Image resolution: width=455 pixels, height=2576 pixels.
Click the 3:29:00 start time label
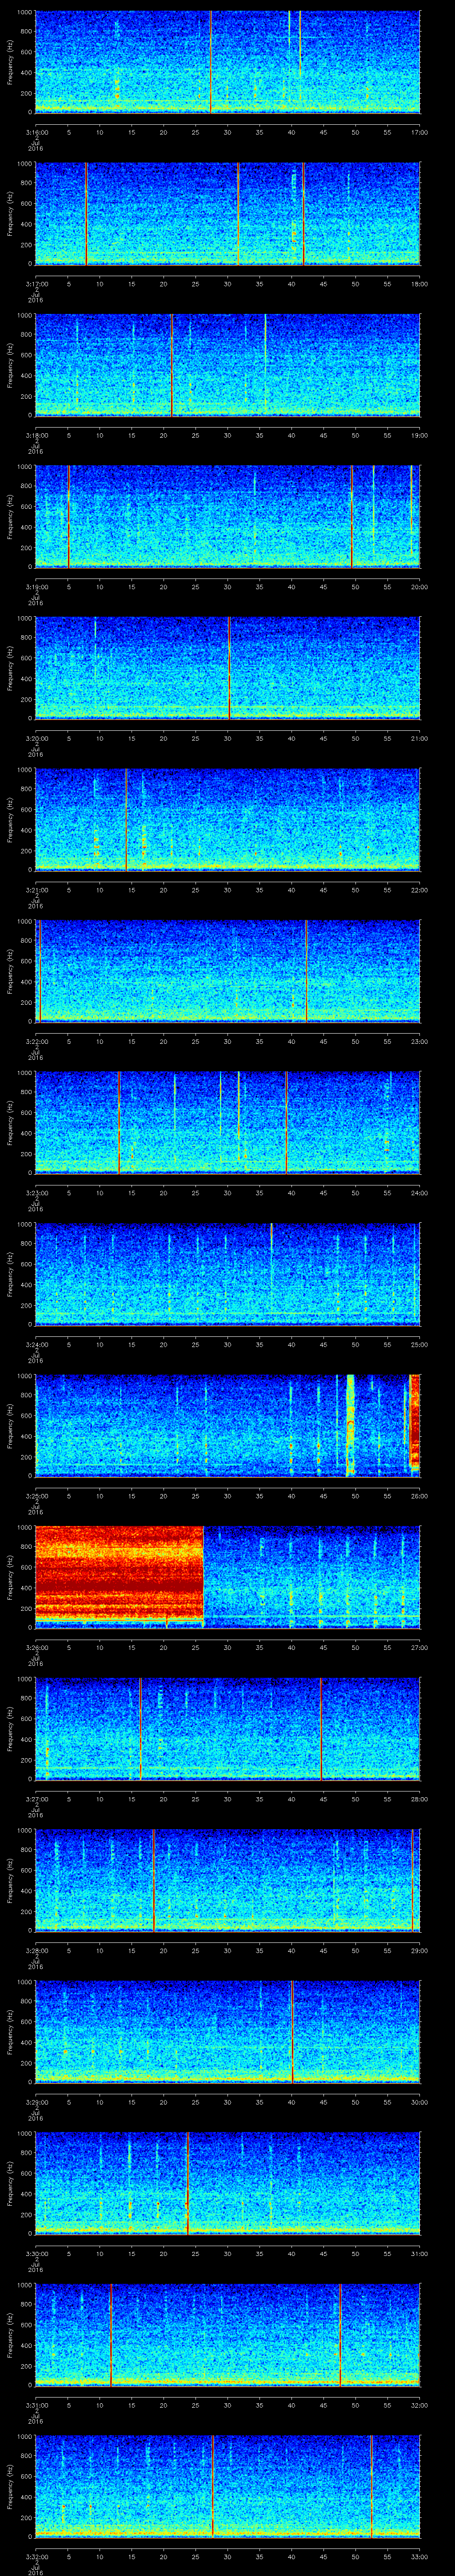pos(37,2102)
